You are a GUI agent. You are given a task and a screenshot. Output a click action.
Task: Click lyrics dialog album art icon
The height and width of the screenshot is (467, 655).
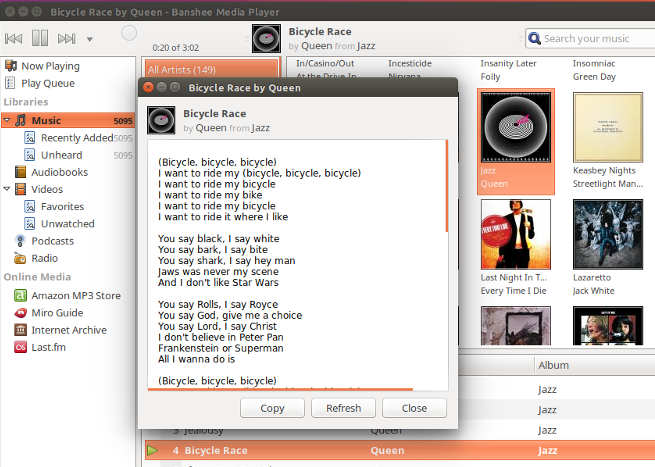(x=161, y=121)
